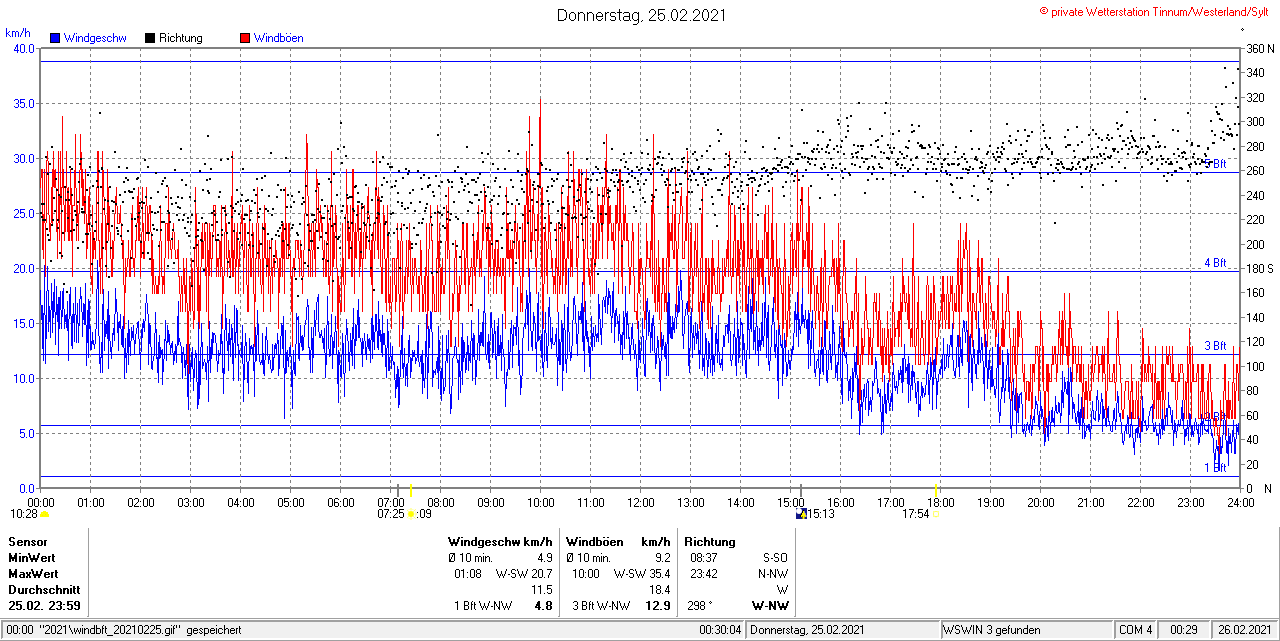Click the km/h axis unit label
The height and width of the screenshot is (641, 1280).
point(17,32)
